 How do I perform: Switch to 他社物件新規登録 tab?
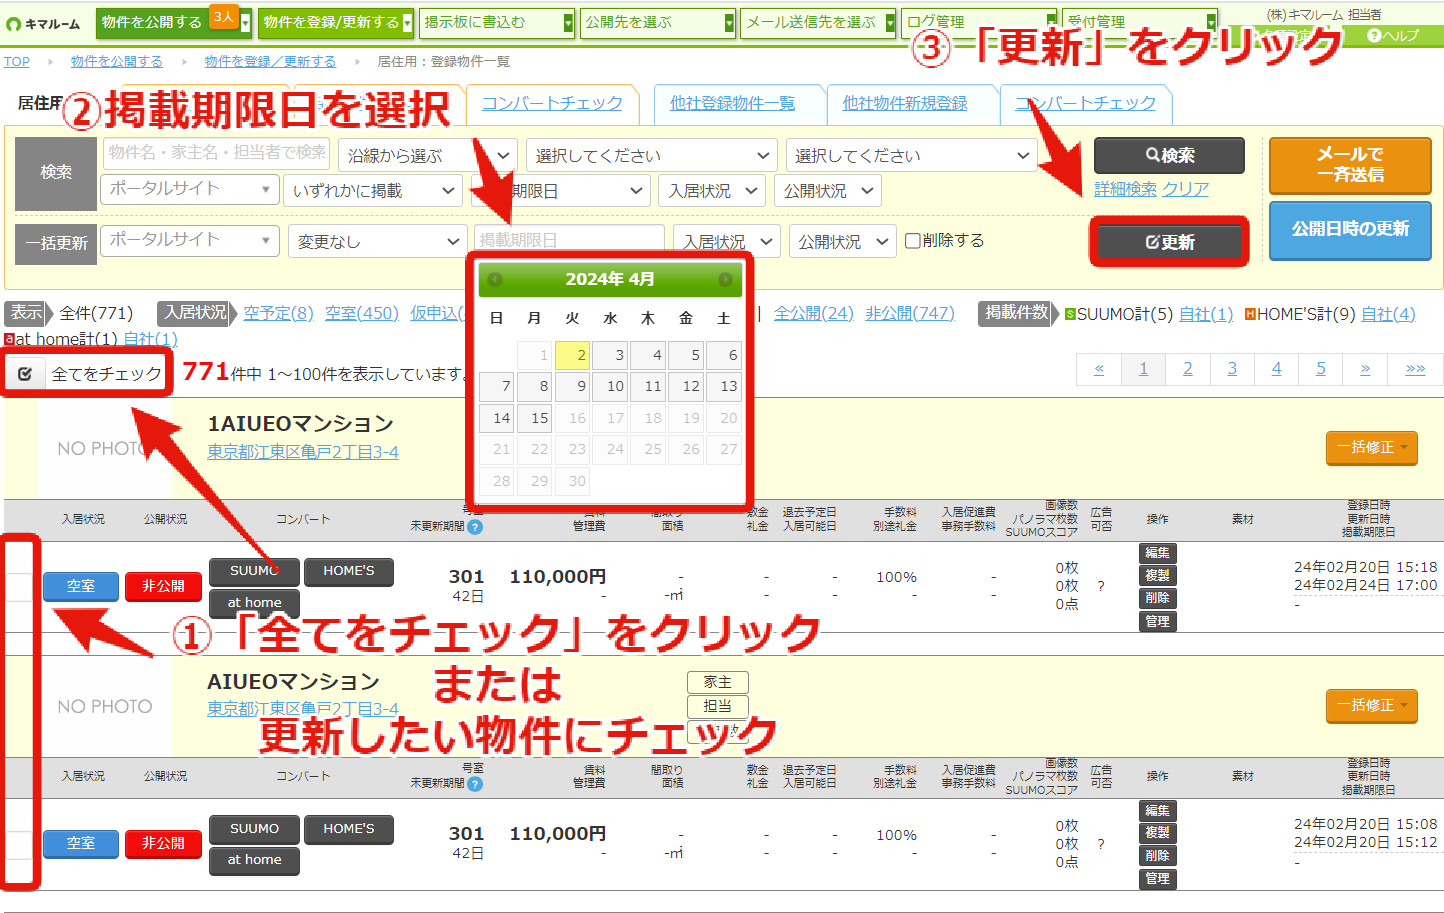coord(905,103)
